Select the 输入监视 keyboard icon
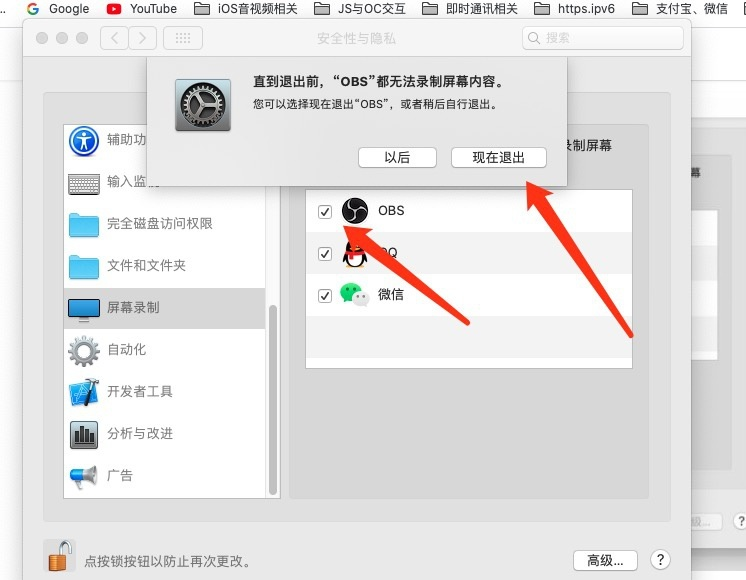The width and height of the screenshot is (746, 580). [84, 184]
